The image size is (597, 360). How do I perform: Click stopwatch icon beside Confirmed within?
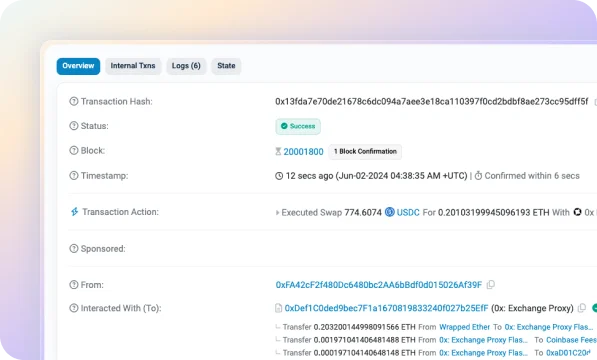[x=478, y=175]
